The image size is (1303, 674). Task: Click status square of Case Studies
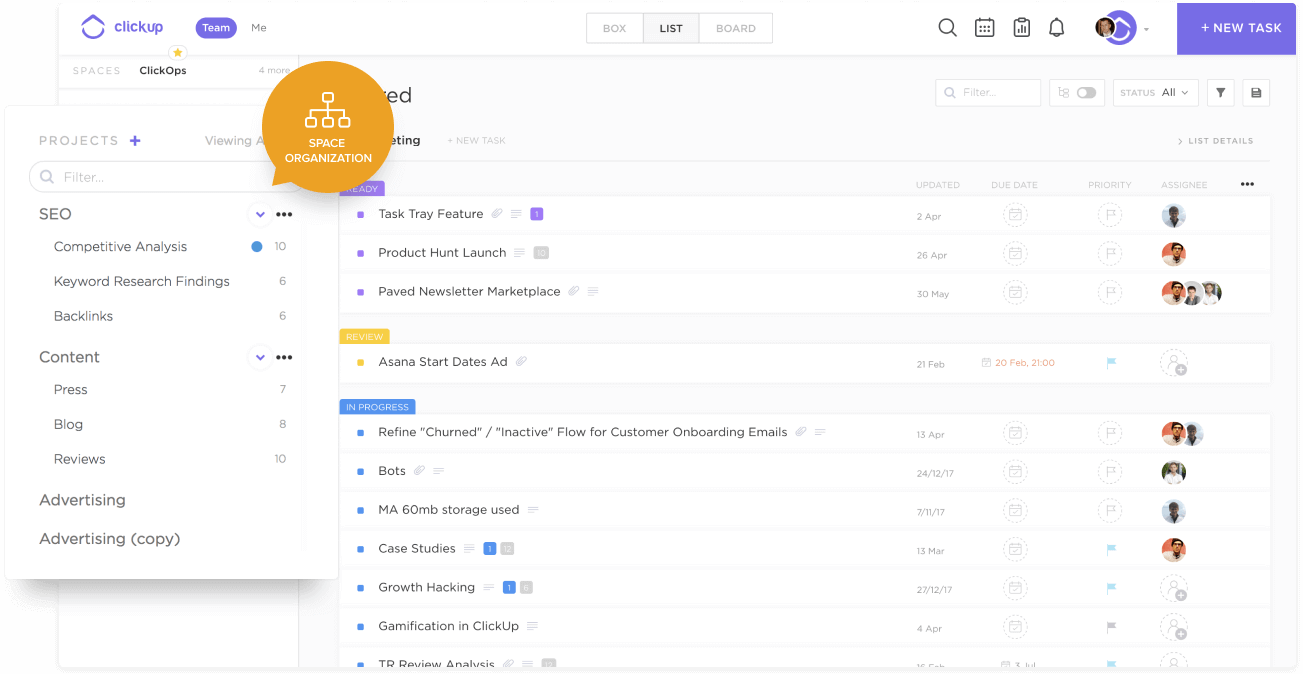pos(360,549)
